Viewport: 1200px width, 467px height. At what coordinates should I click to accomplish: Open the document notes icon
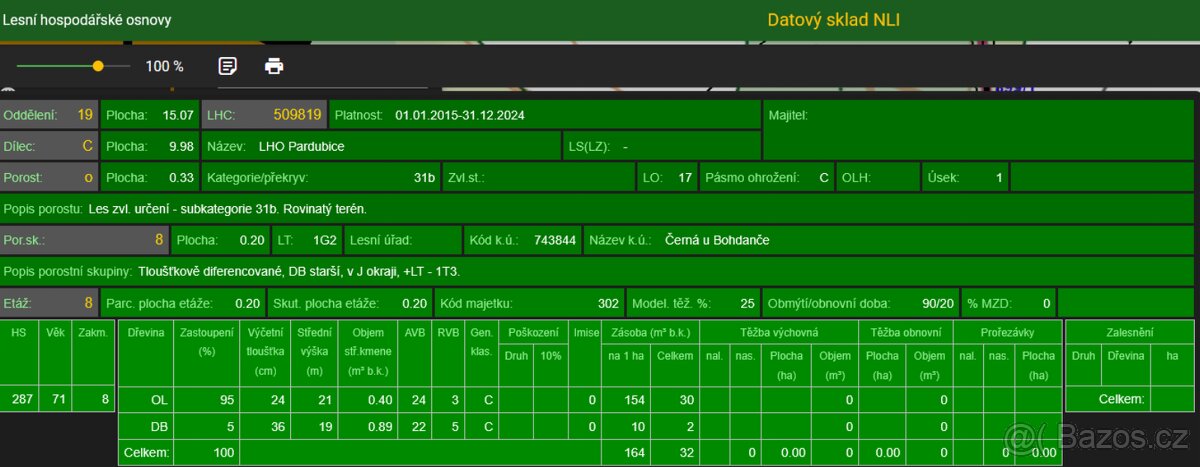228,66
